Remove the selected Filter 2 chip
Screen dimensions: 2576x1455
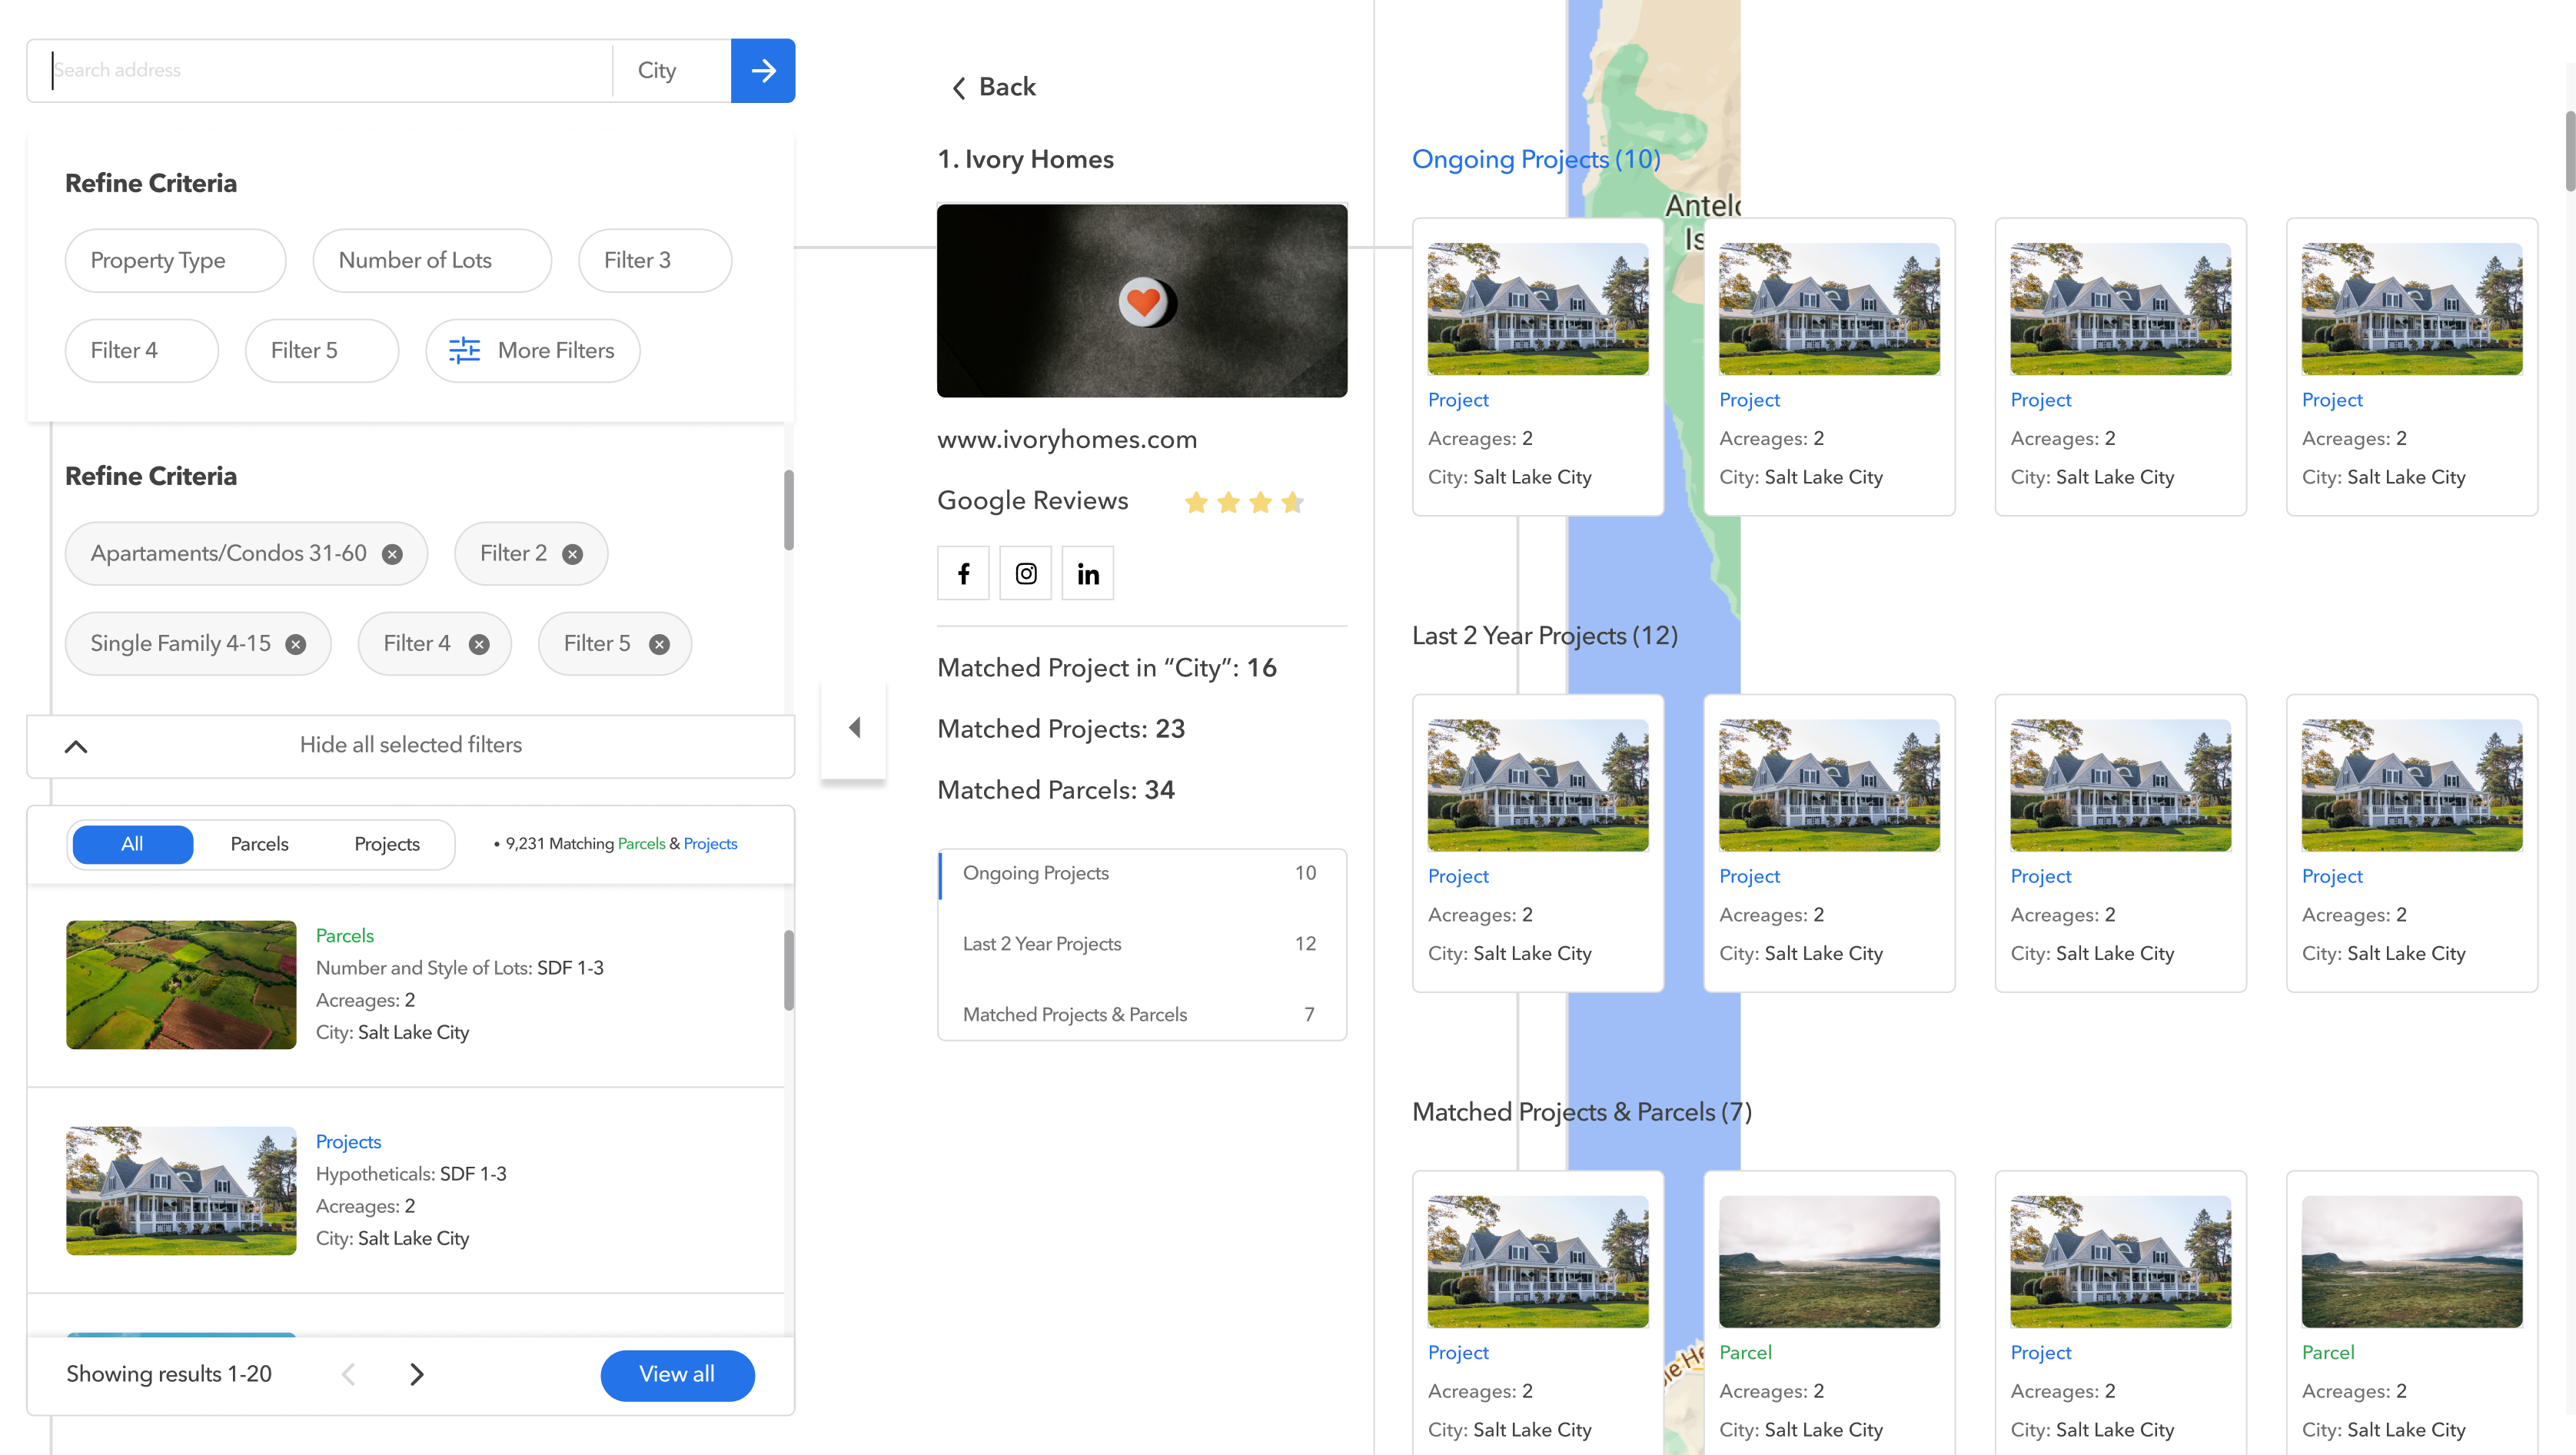pyautogui.click(x=572, y=554)
